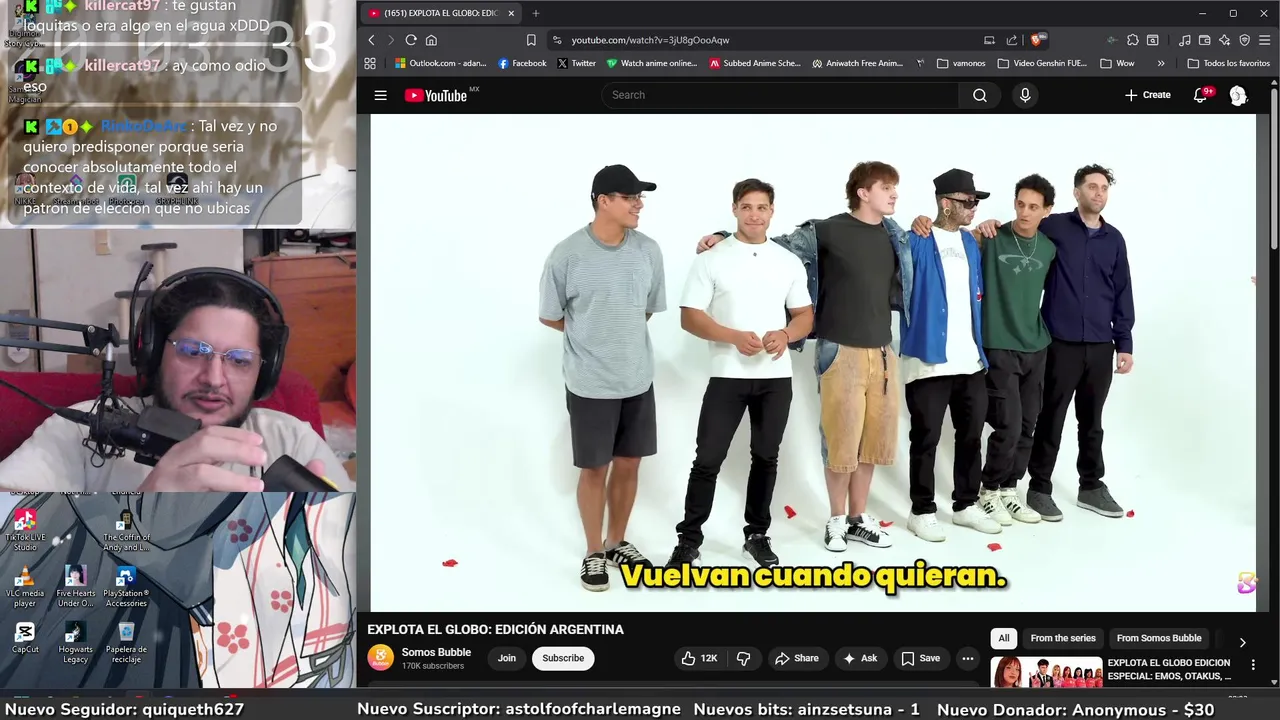Expand the Wow bookmarks folder
The width and height of the screenshot is (1280, 720).
(1117, 63)
